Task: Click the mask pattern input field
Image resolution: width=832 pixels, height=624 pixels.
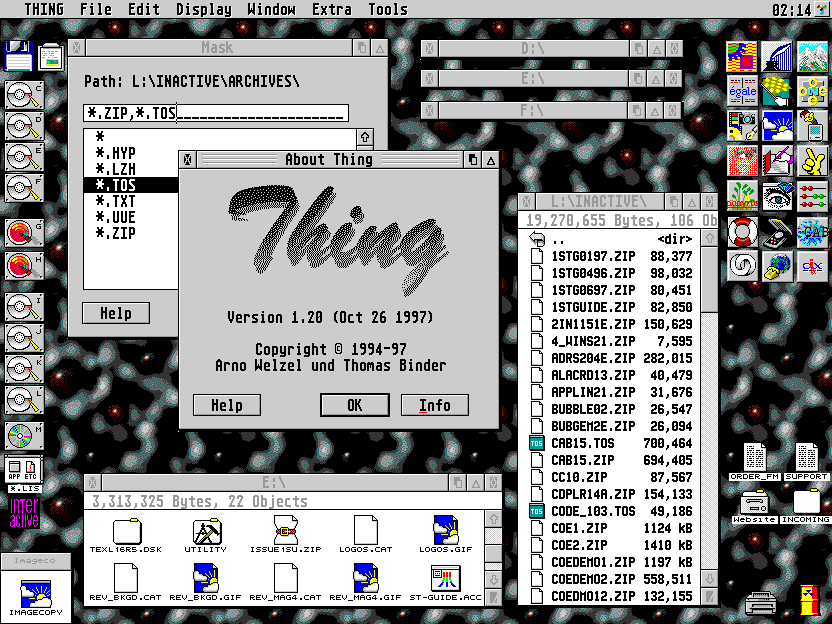Action: click(216, 113)
